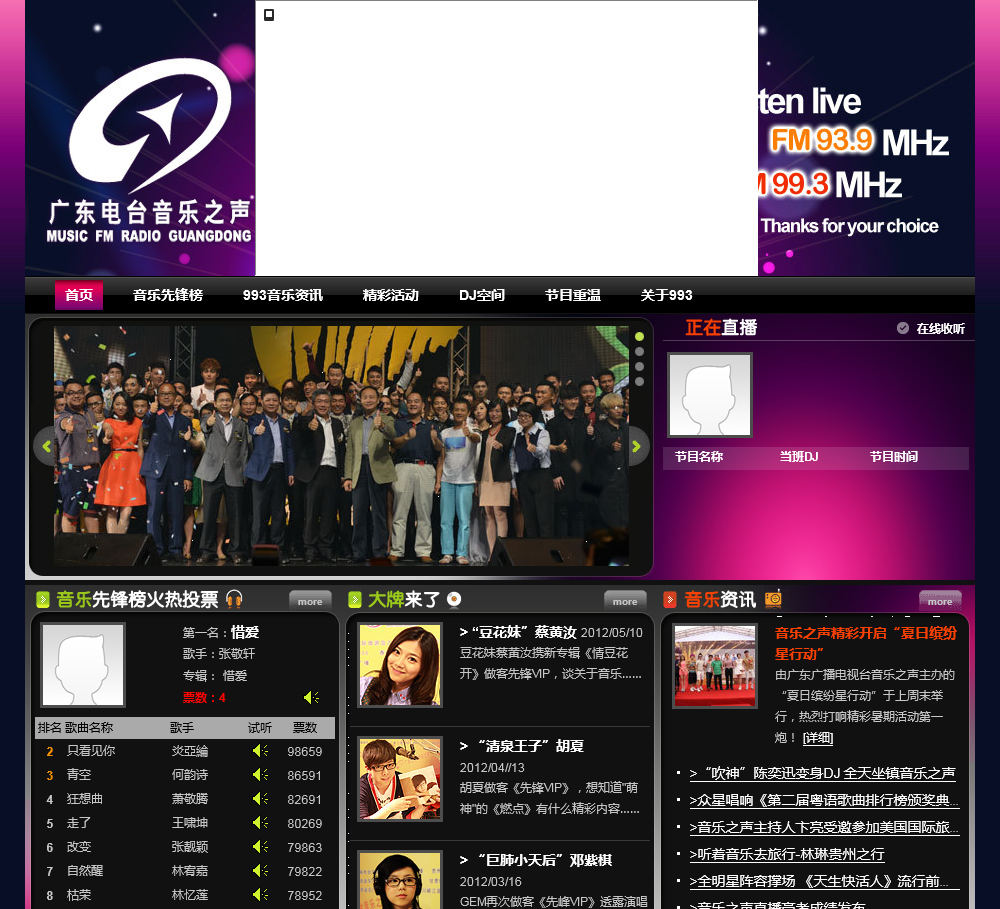
Task: Open the 首页 home tab
Action: (79, 295)
